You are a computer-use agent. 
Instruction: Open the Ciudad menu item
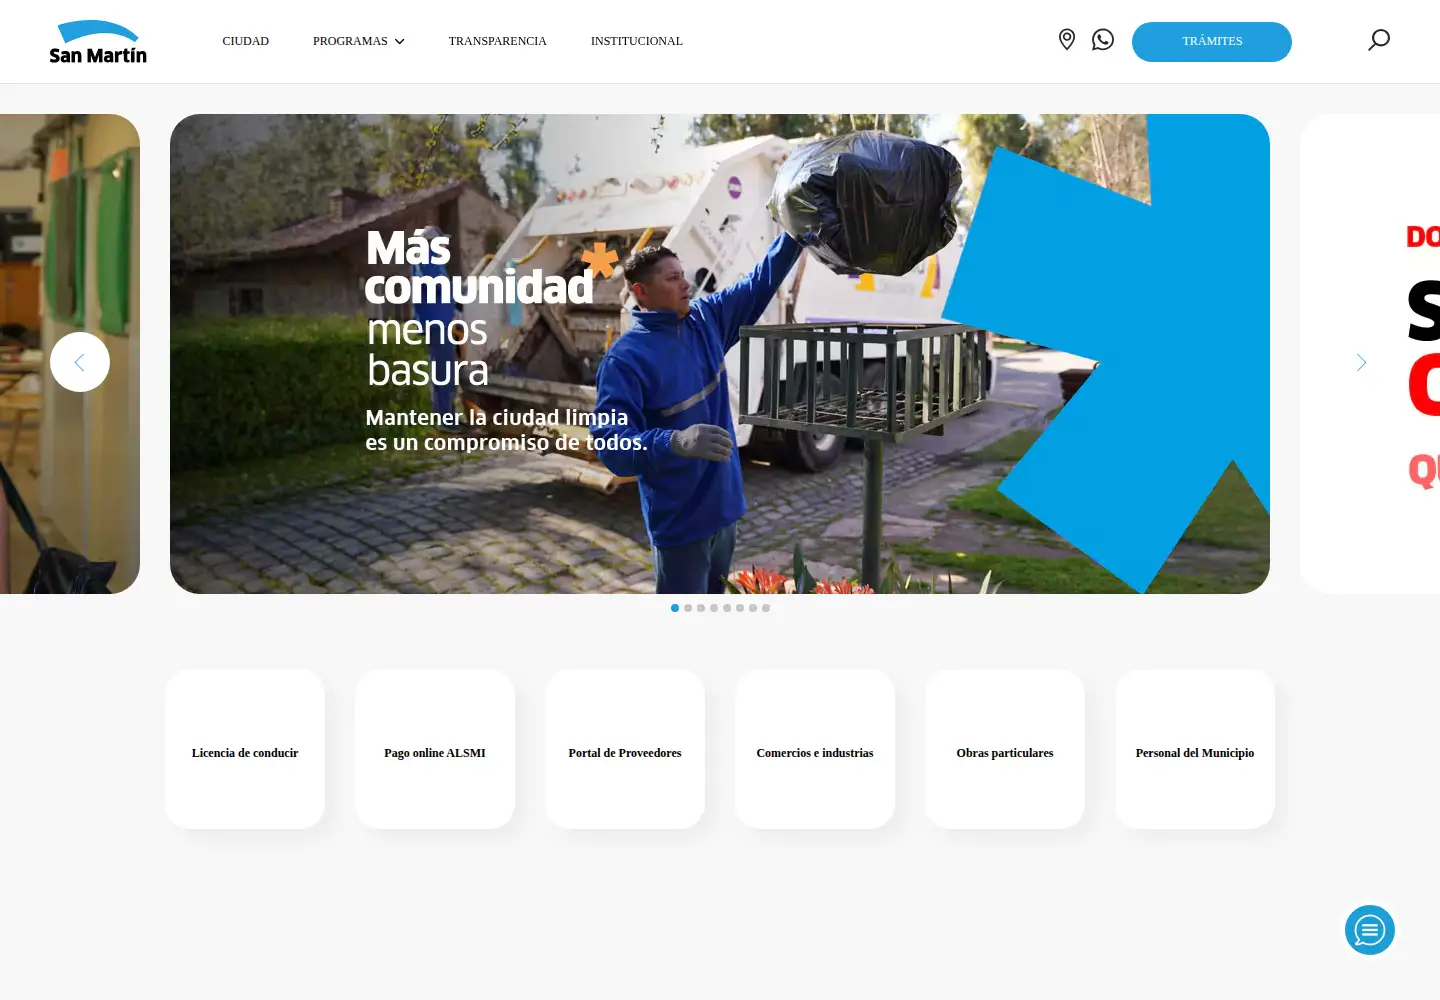tap(246, 41)
